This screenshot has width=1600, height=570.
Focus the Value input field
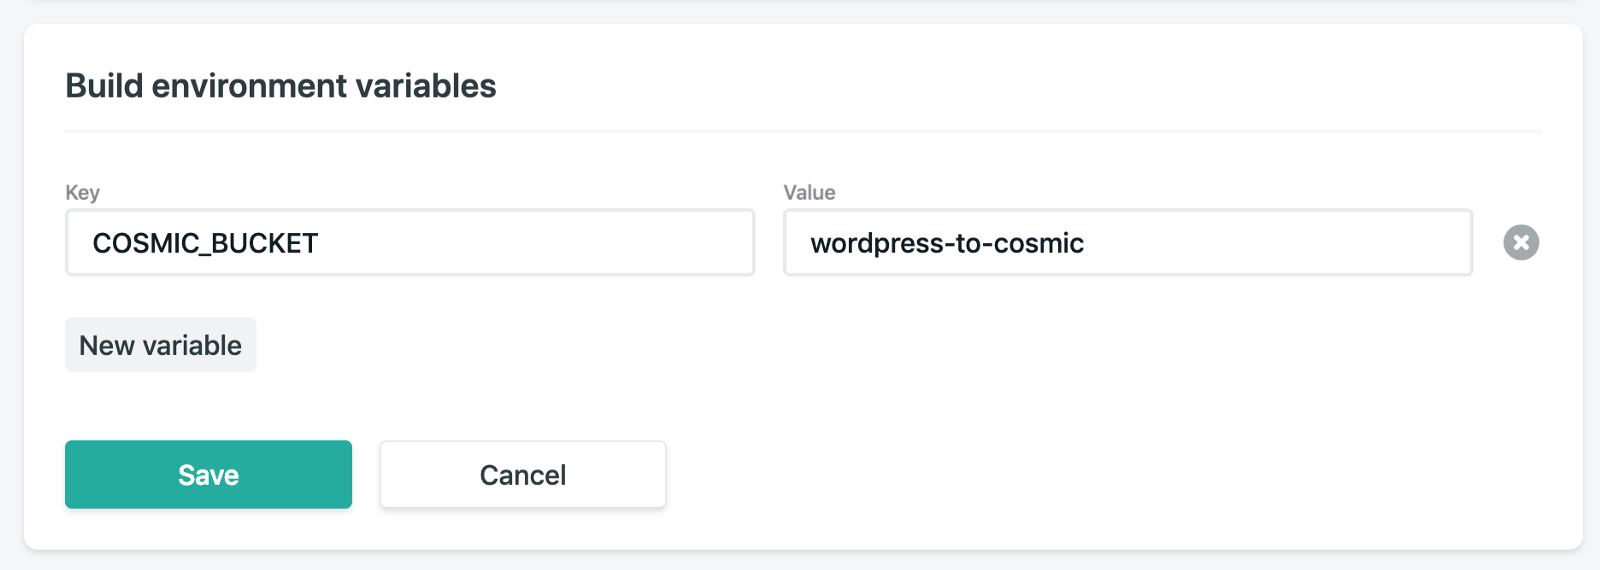[x=1127, y=242]
